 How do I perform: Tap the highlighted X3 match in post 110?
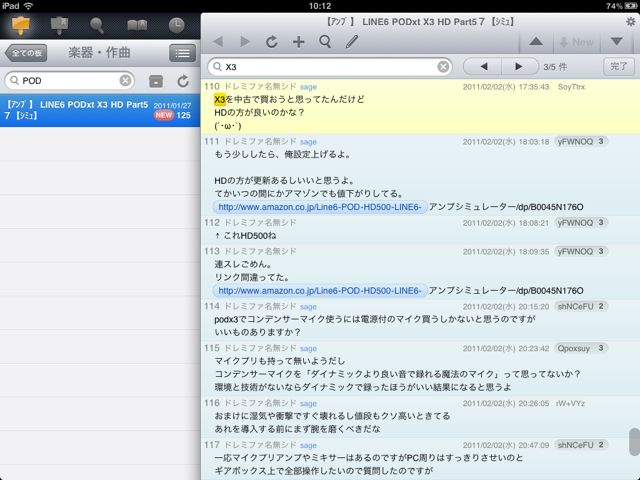(220, 100)
